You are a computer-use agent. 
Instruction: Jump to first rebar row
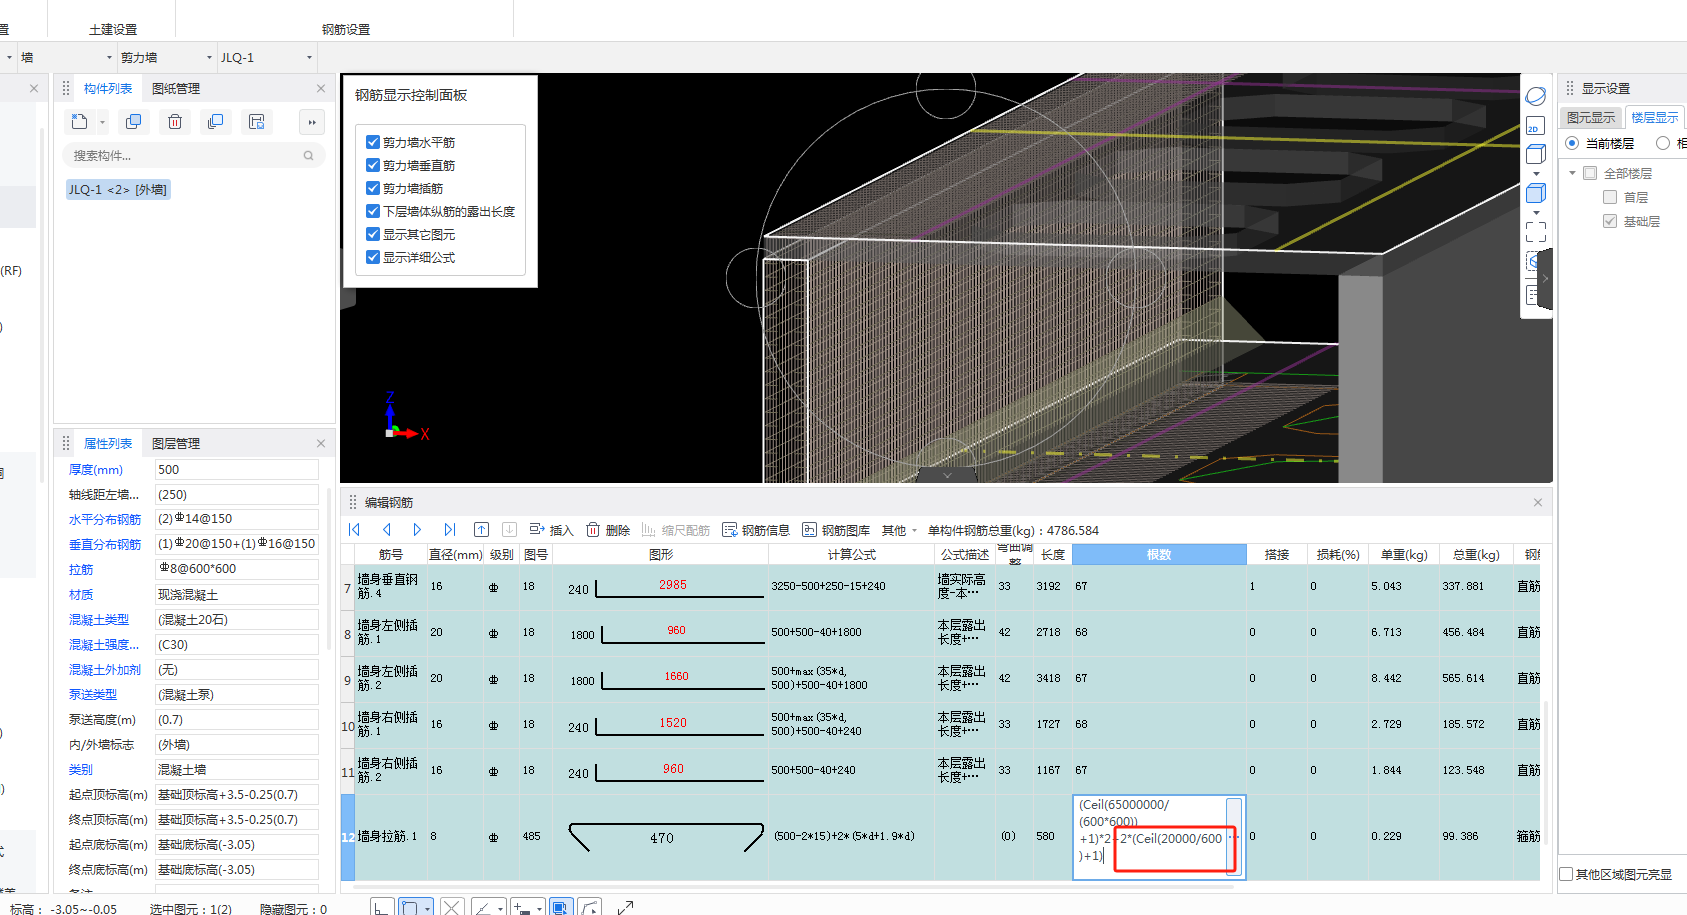[355, 530]
